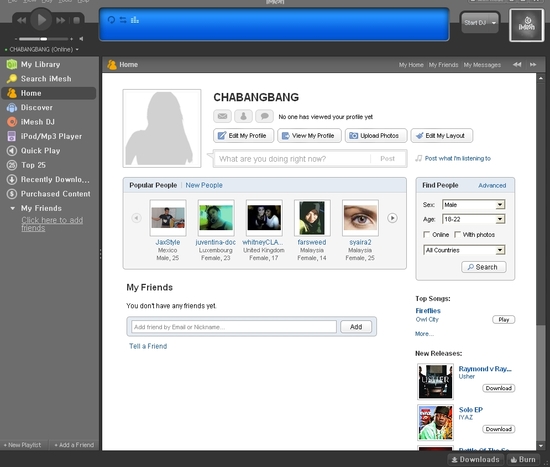This screenshot has height=467, width=550.
Task: Enable the With photos checkbox
Action: pyautogui.click(x=457, y=234)
